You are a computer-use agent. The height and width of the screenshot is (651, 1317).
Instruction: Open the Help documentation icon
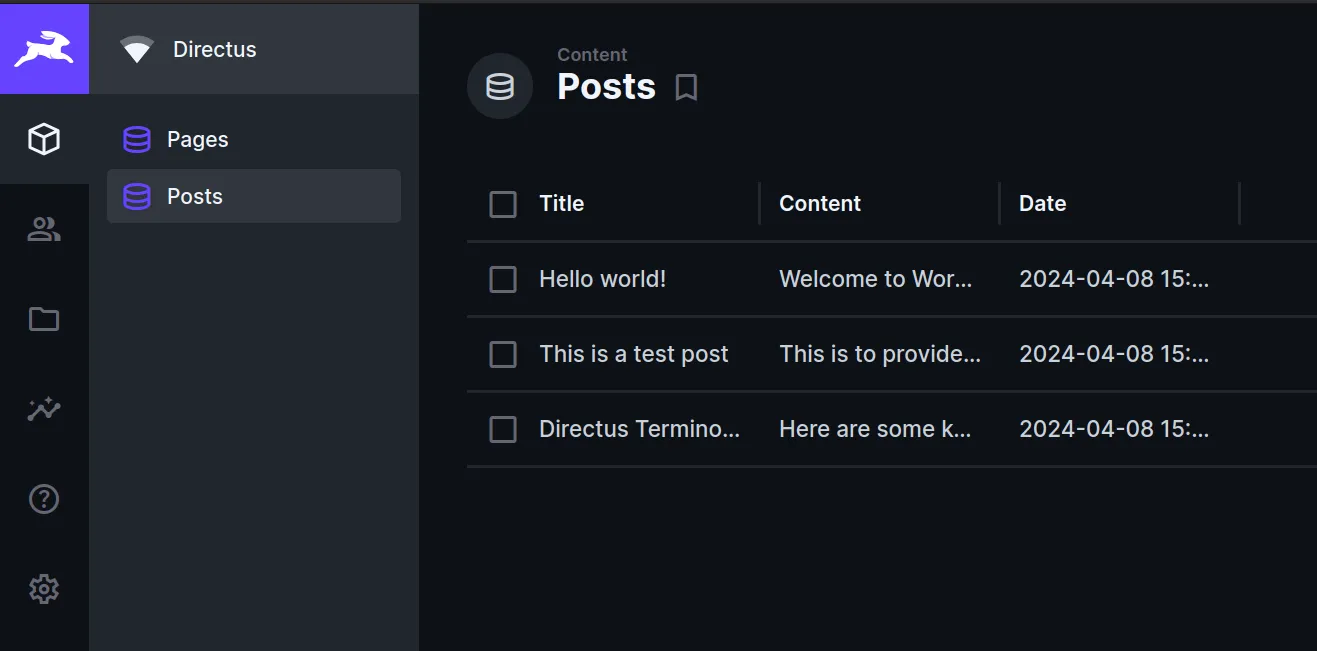pyautogui.click(x=44, y=498)
